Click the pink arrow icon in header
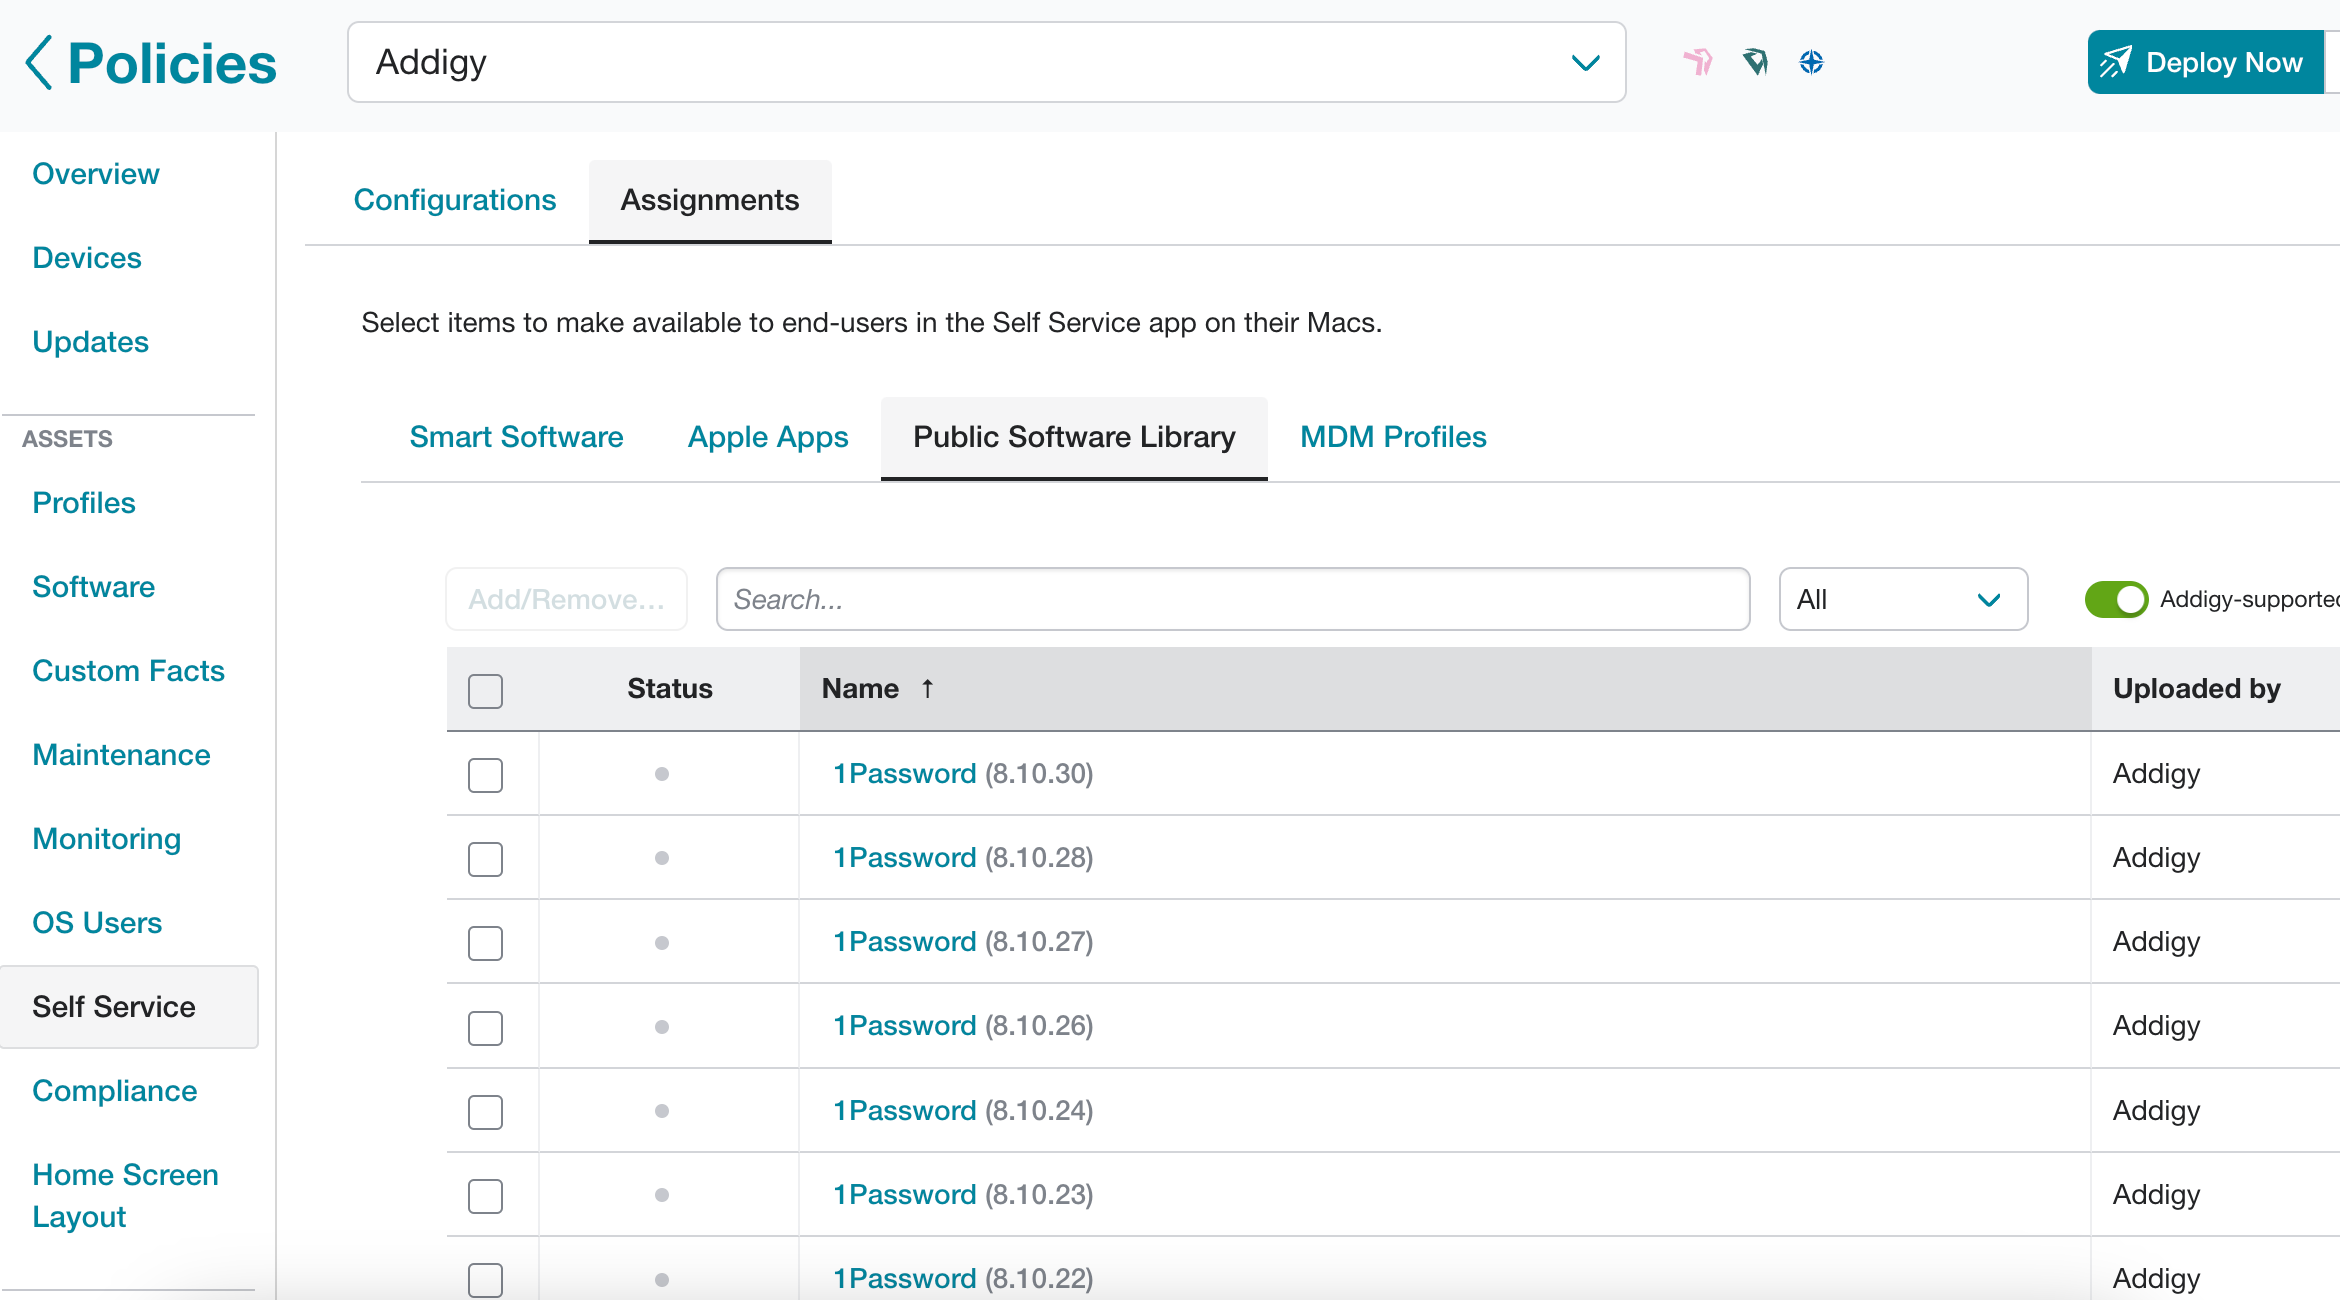The width and height of the screenshot is (2340, 1300). coord(1698,62)
